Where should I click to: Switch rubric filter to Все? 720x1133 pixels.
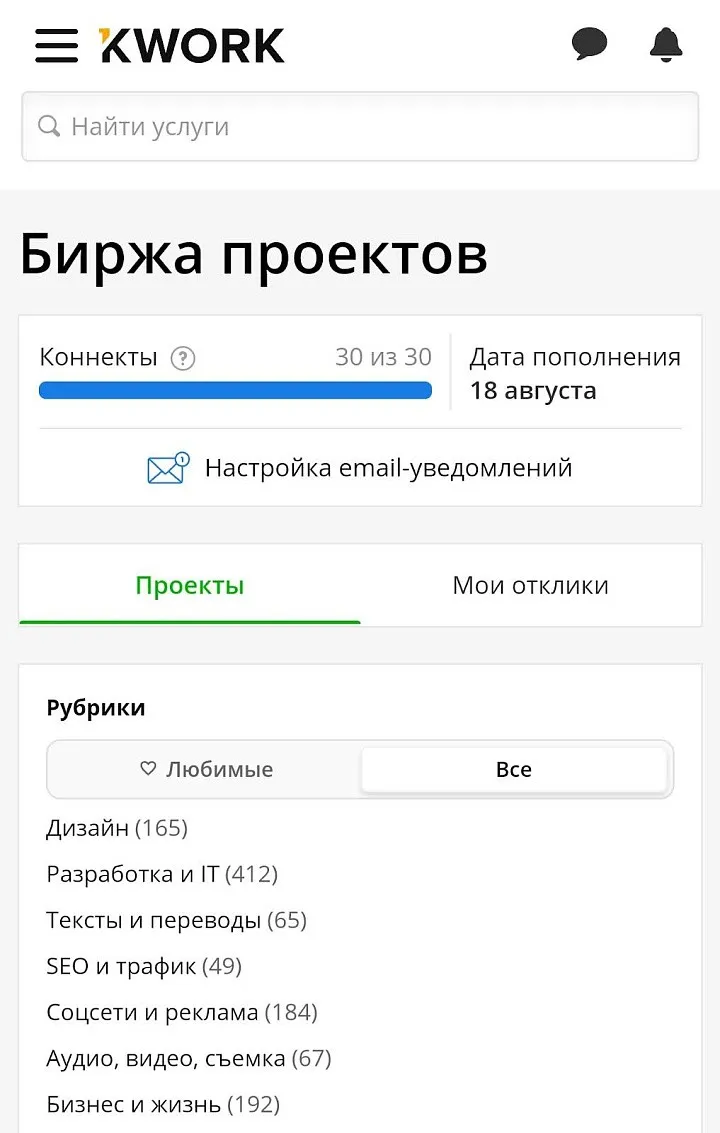pos(513,770)
